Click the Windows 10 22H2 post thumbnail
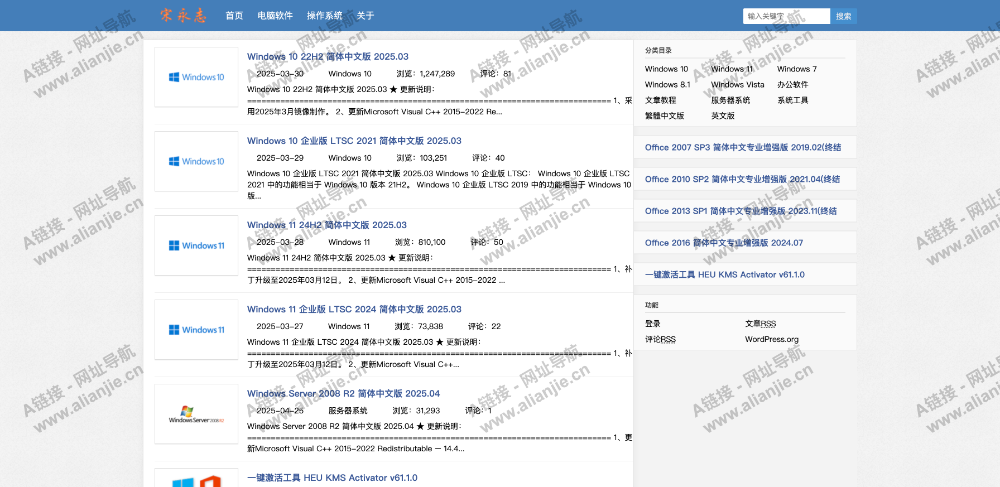 pyautogui.click(x=196, y=77)
